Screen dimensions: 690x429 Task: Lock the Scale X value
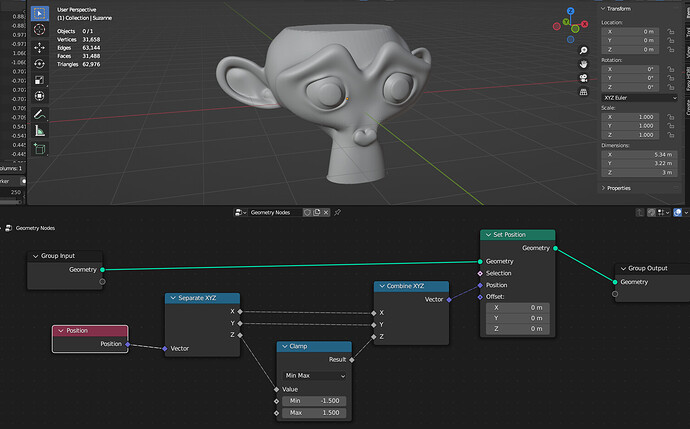[x=670, y=117]
